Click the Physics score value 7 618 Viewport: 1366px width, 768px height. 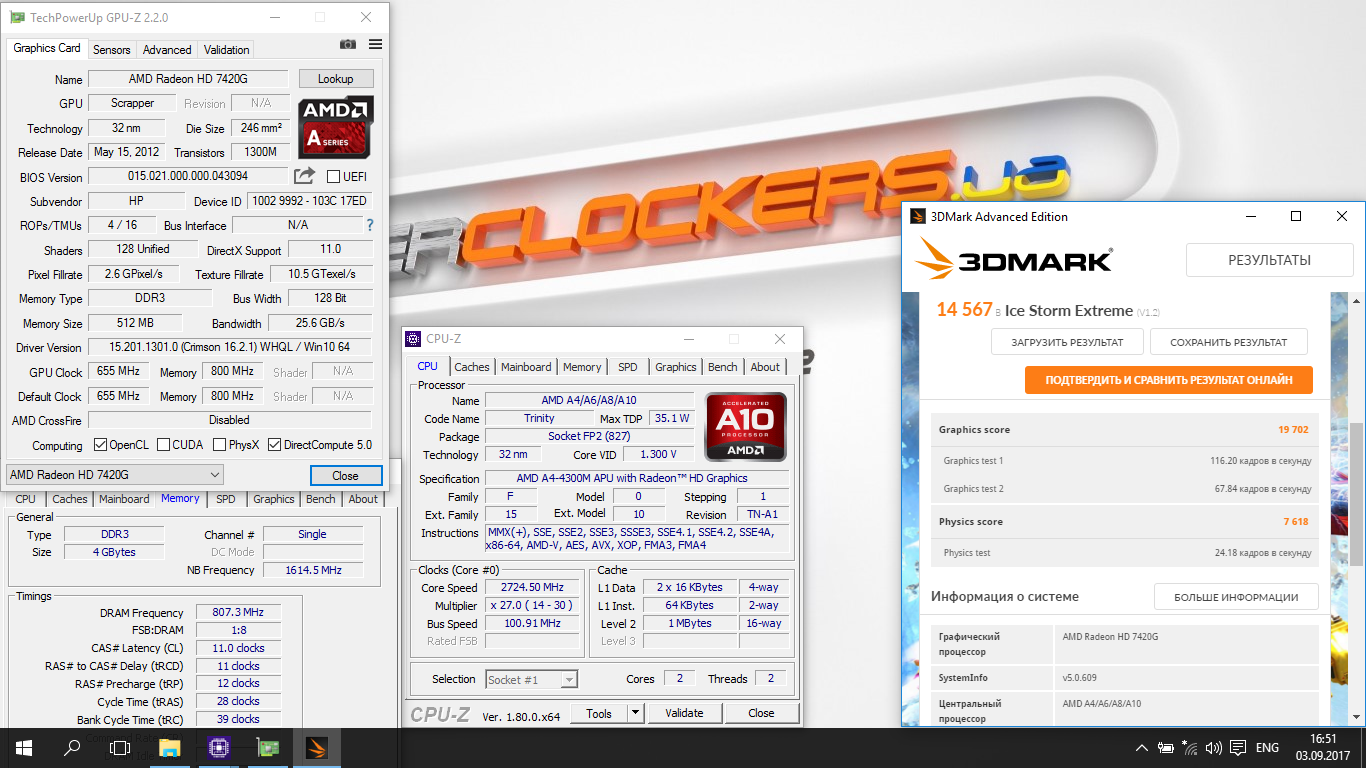point(1296,522)
